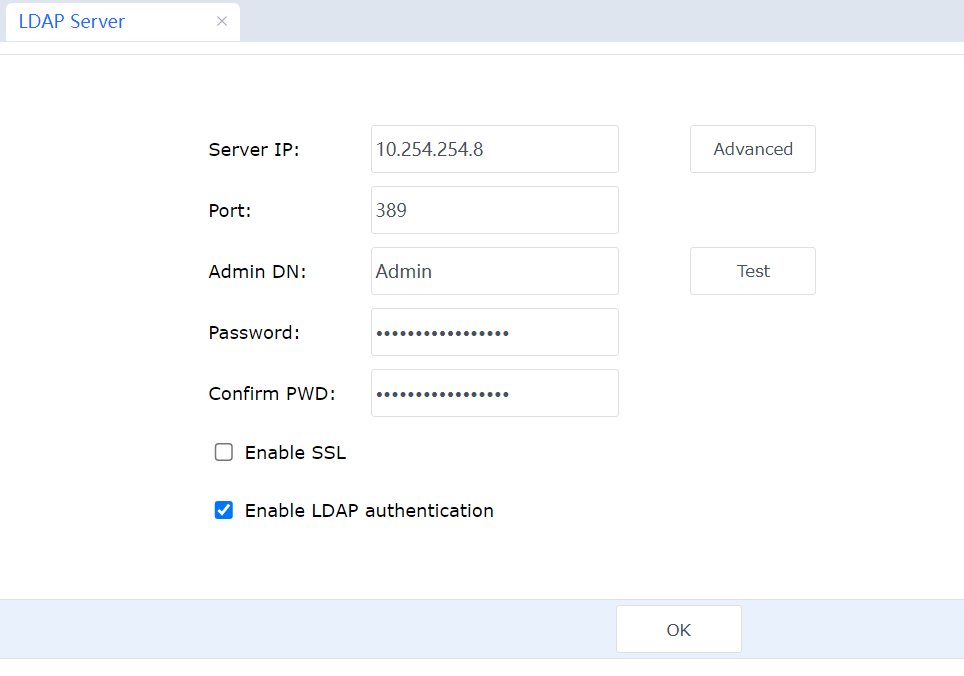Click the Confirm PWD field

[494, 393]
